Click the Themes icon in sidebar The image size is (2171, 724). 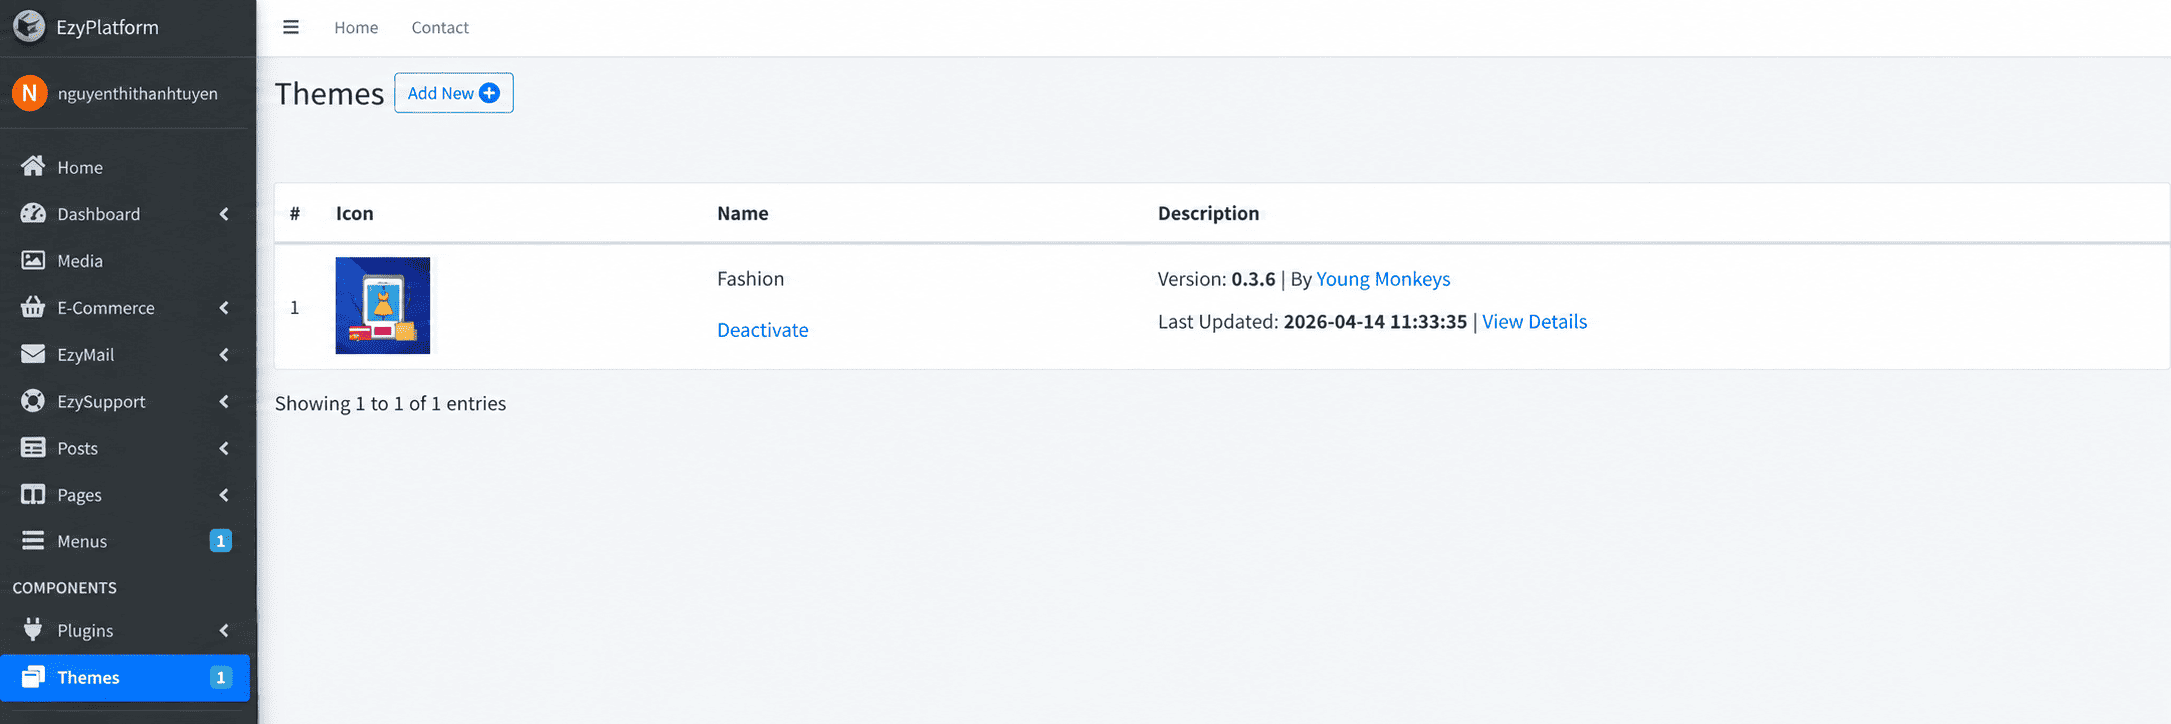(33, 677)
